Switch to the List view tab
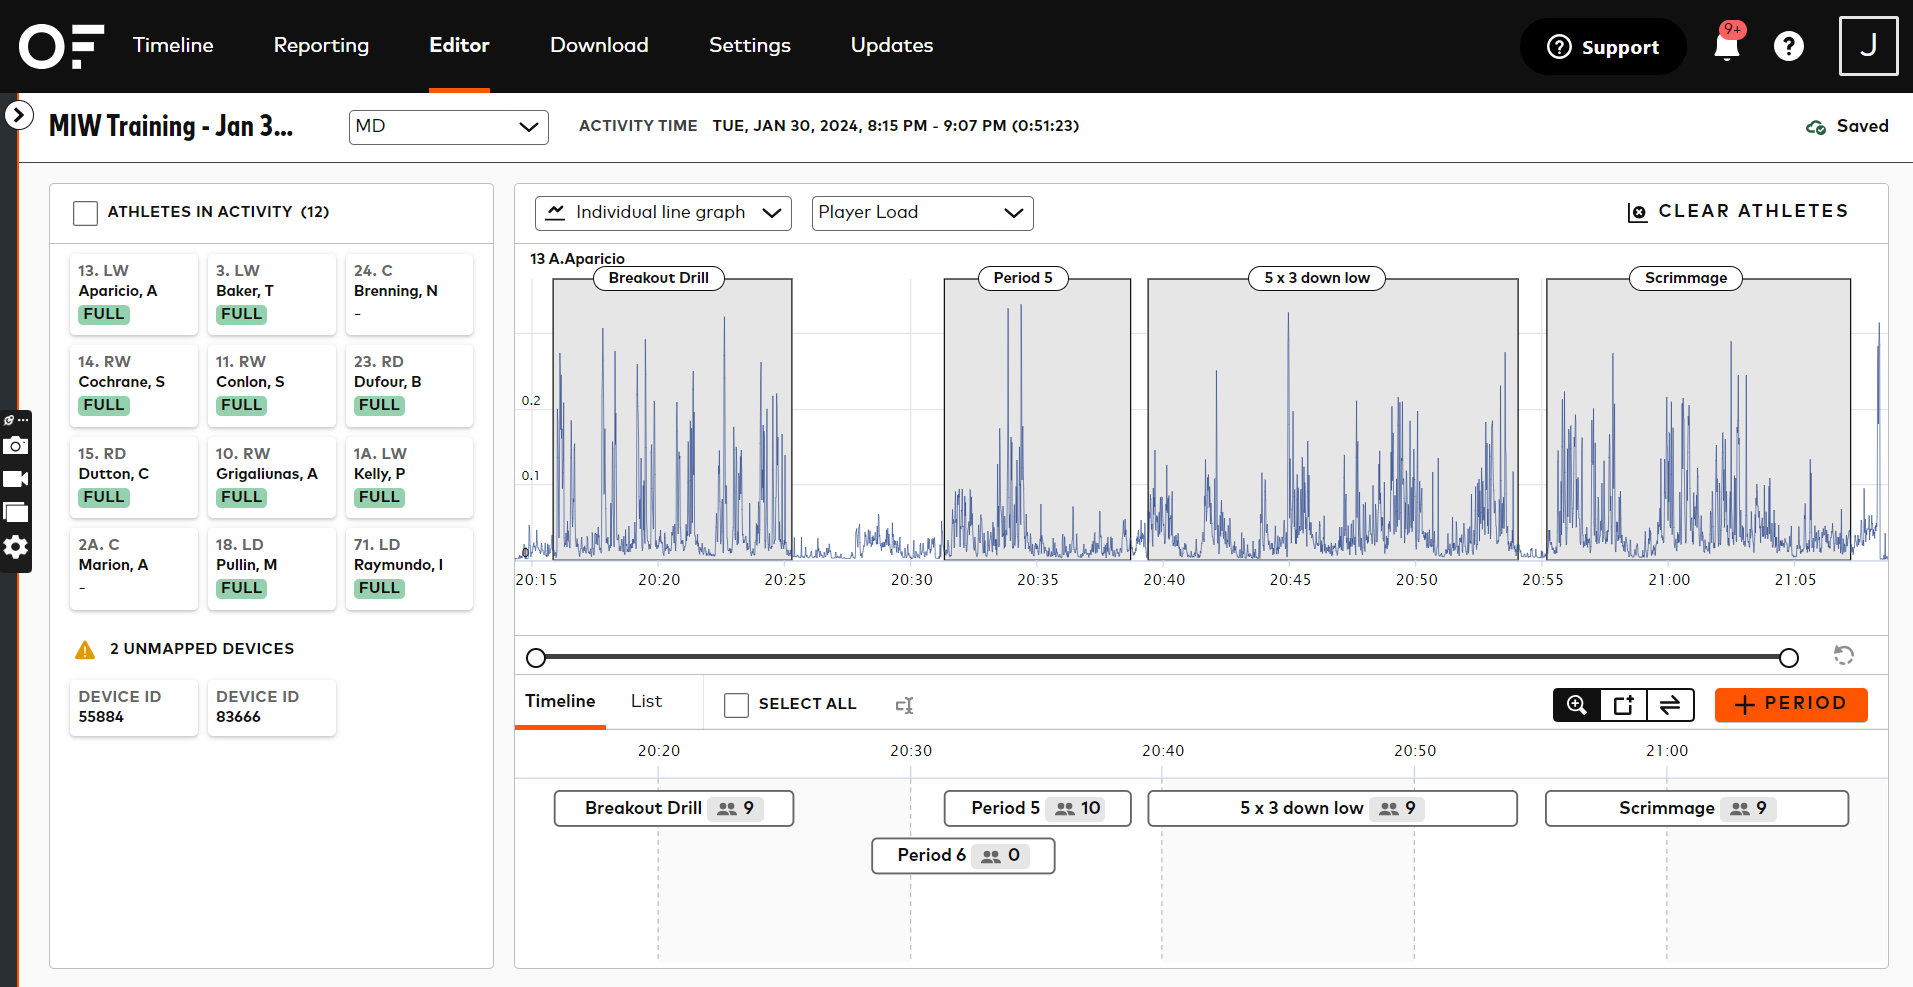Screen dimensions: 1913x987 click(x=646, y=702)
